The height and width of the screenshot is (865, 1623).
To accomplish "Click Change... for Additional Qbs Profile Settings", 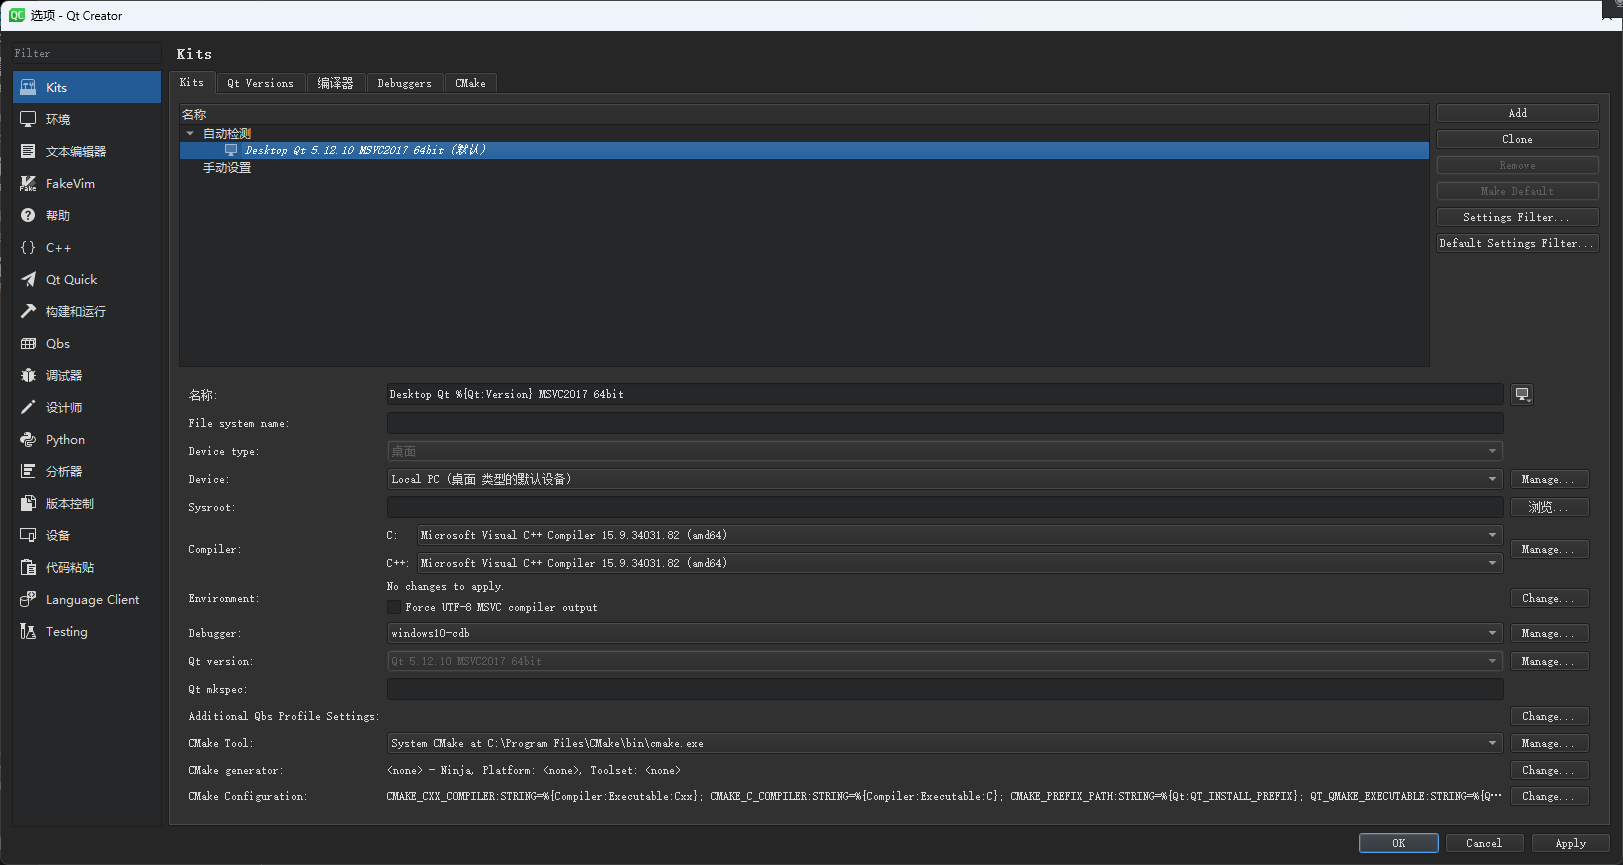I will coord(1549,716).
